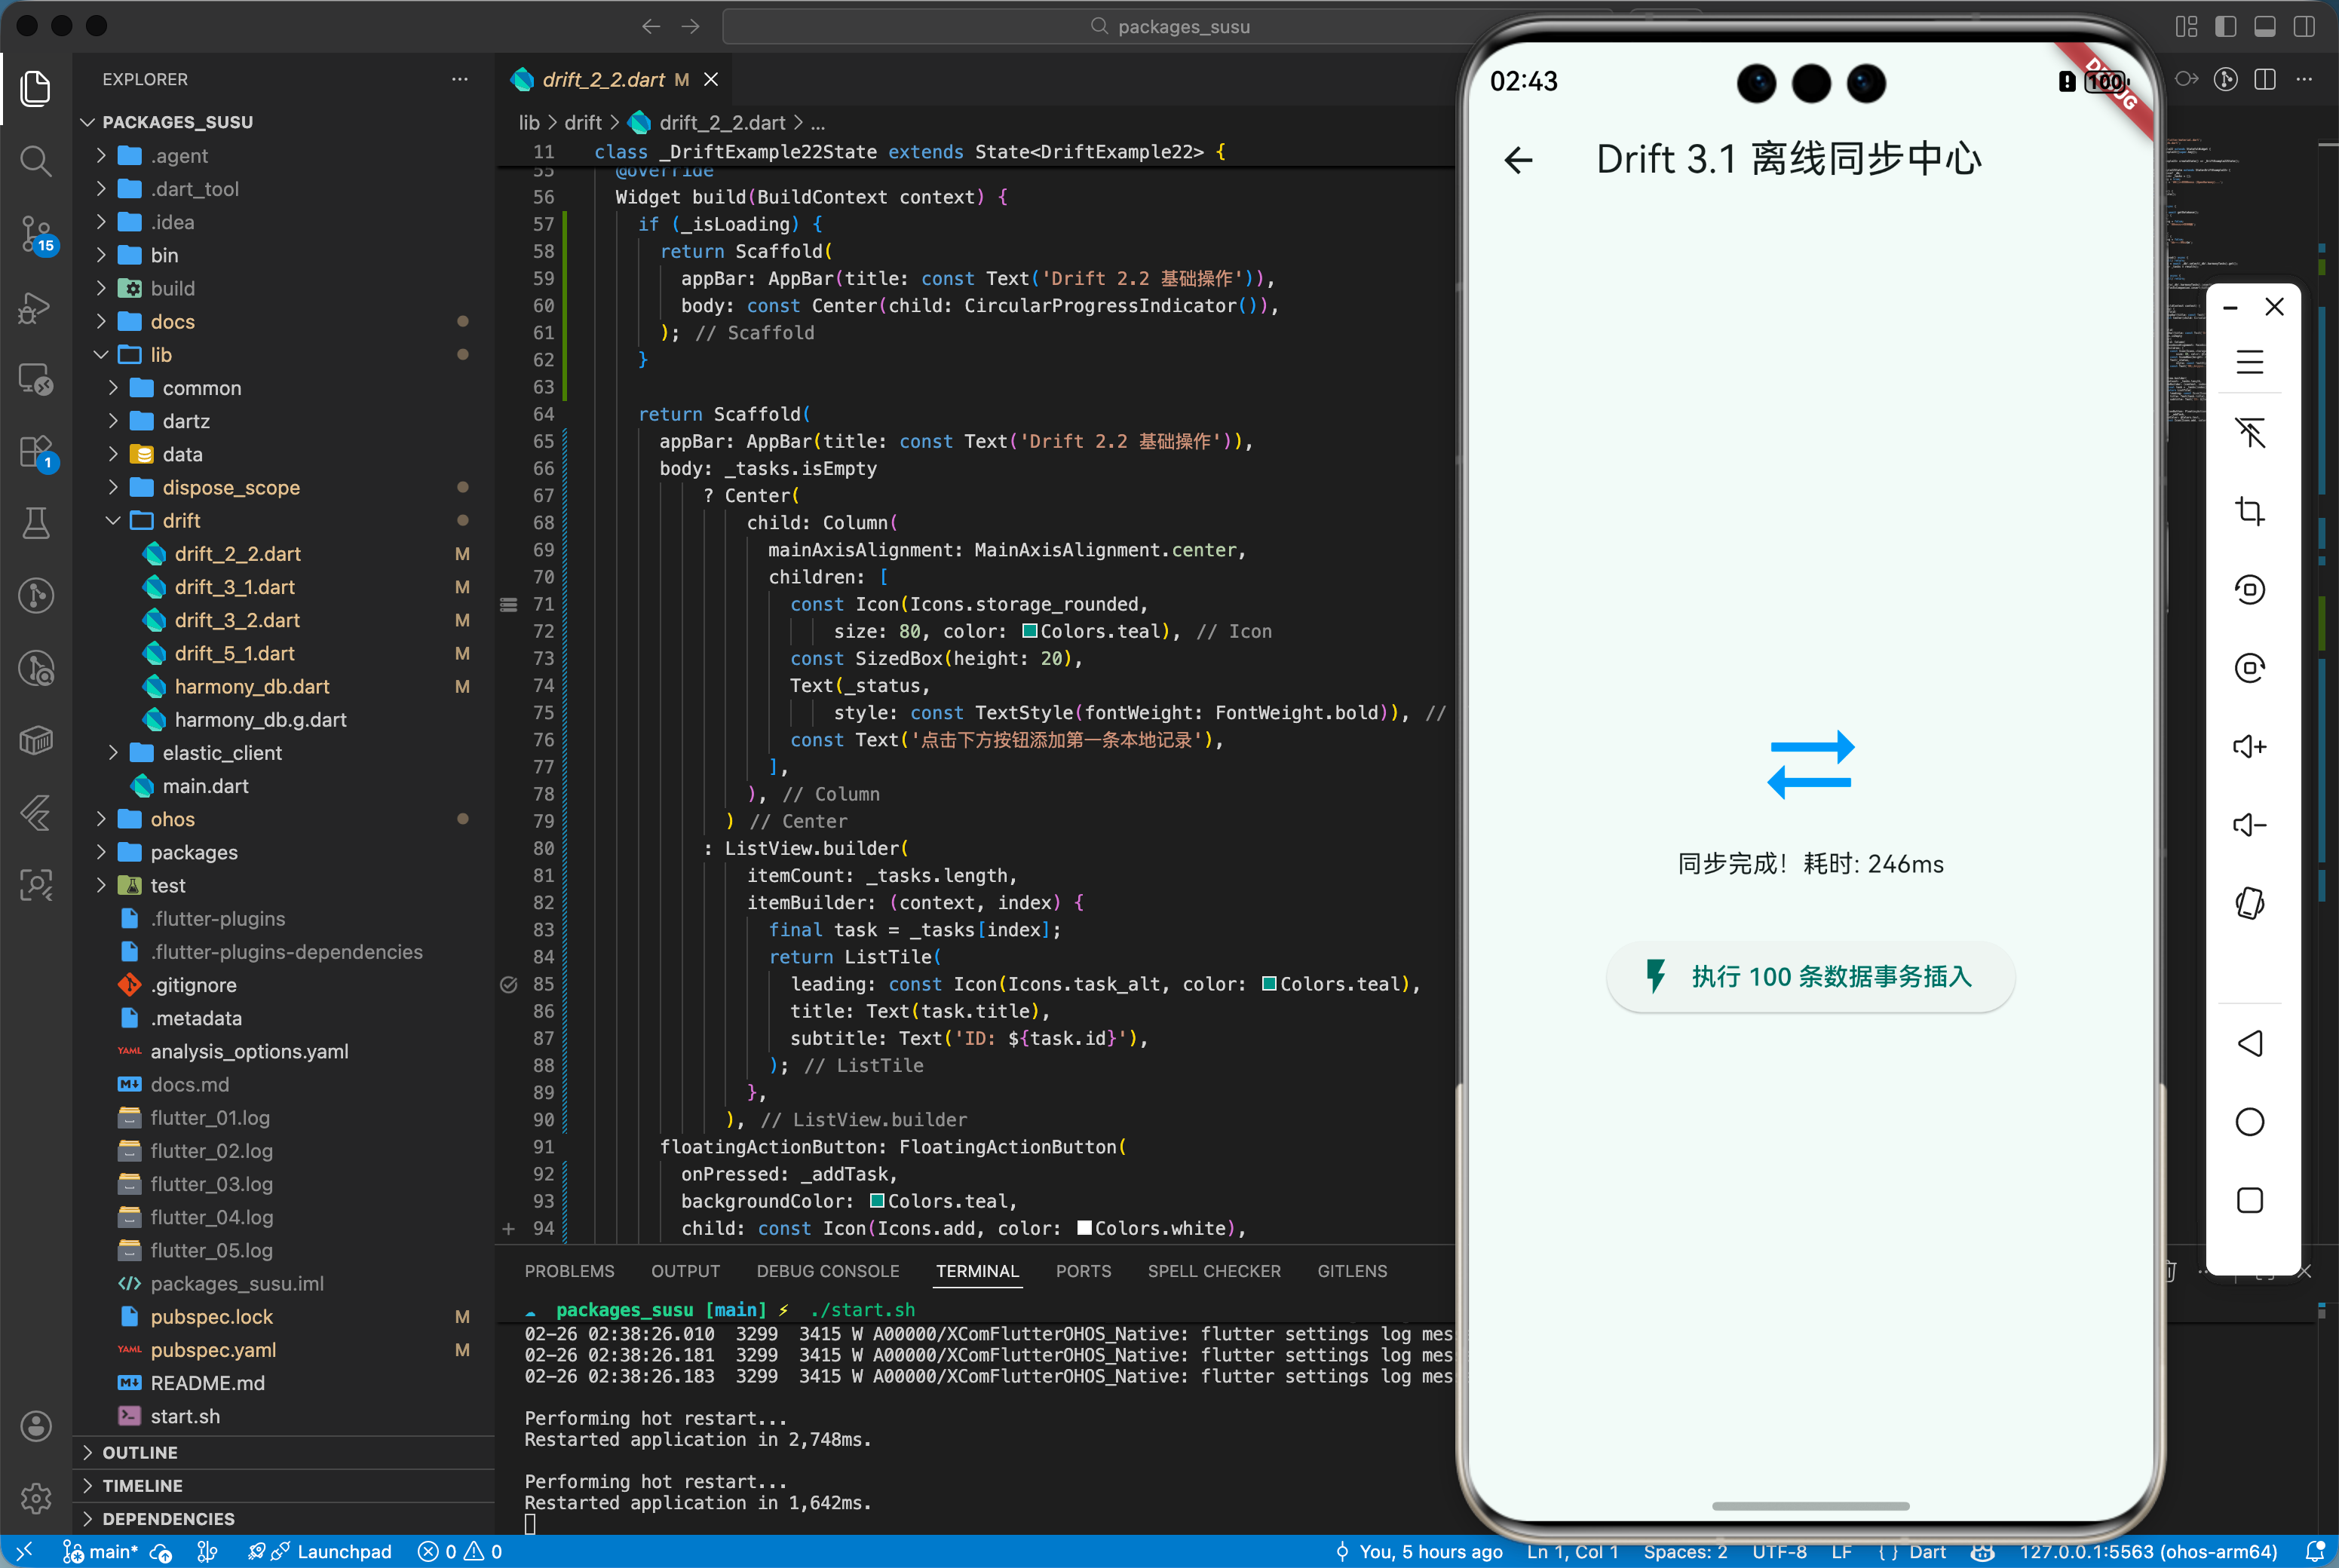Tap the 执行 100 条数据事务插入 button

pos(1810,976)
